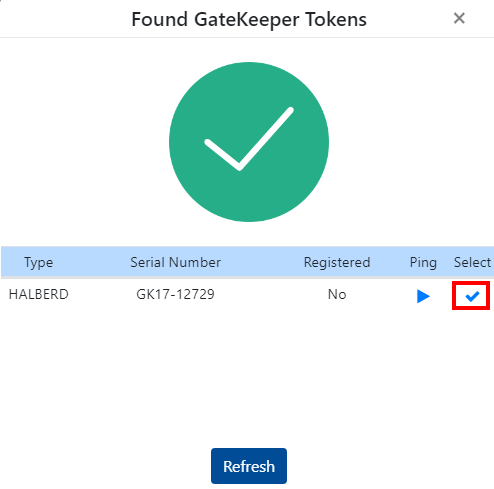Click the HALBERD token table row
The image size is (494, 489).
pos(247,295)
